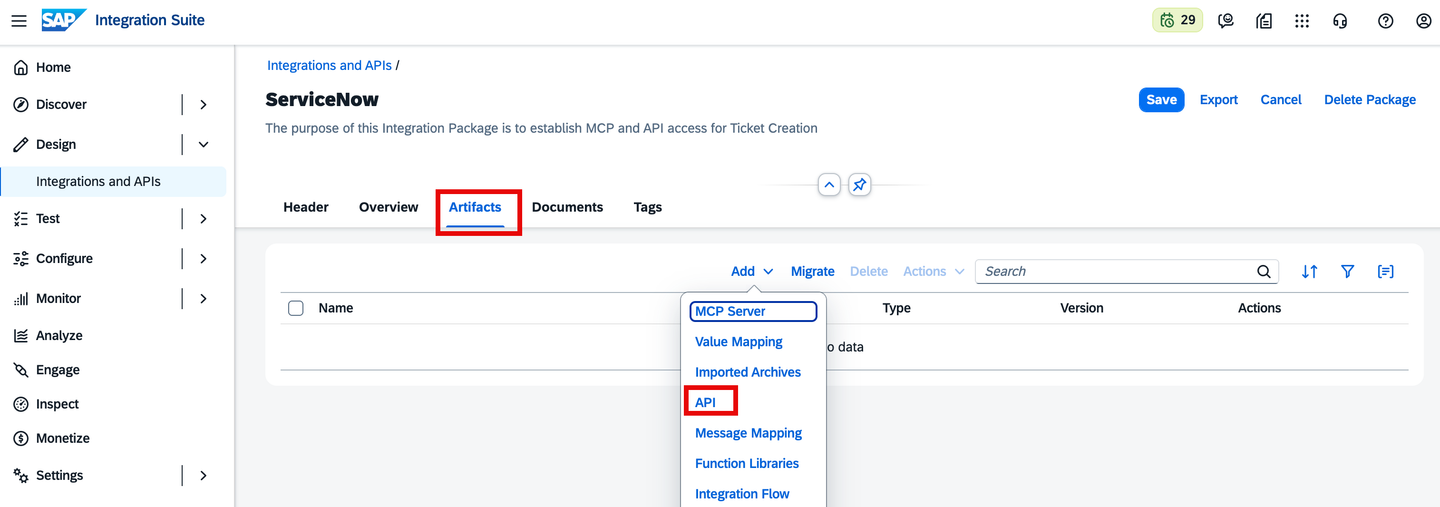The height and width of the screenshot is (507, 1440).
Task: Open the support headset icon
Action: (x=1341, y=20)
